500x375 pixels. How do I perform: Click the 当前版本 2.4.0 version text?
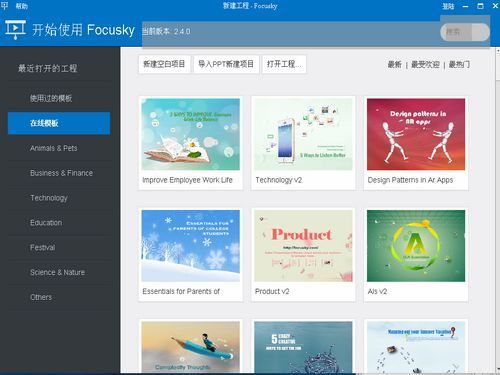(166, 32)
